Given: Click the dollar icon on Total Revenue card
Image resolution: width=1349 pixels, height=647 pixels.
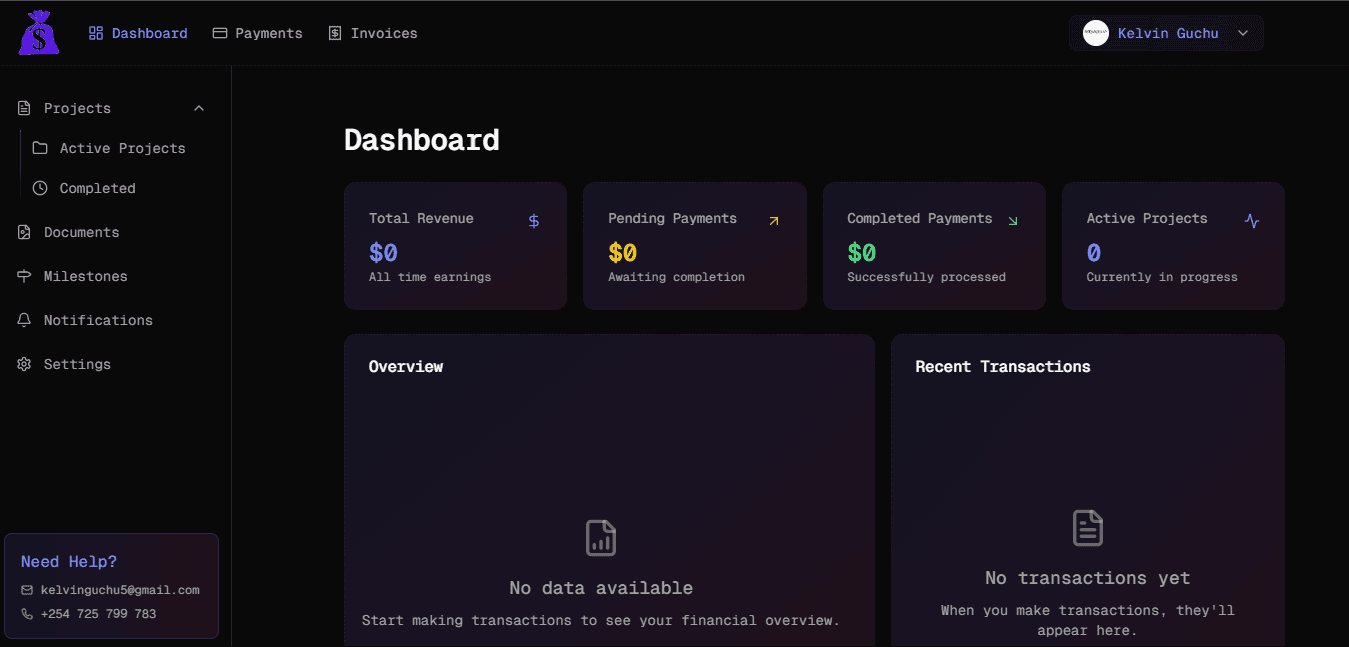Looking at the screenshot, I should point(533,220).
